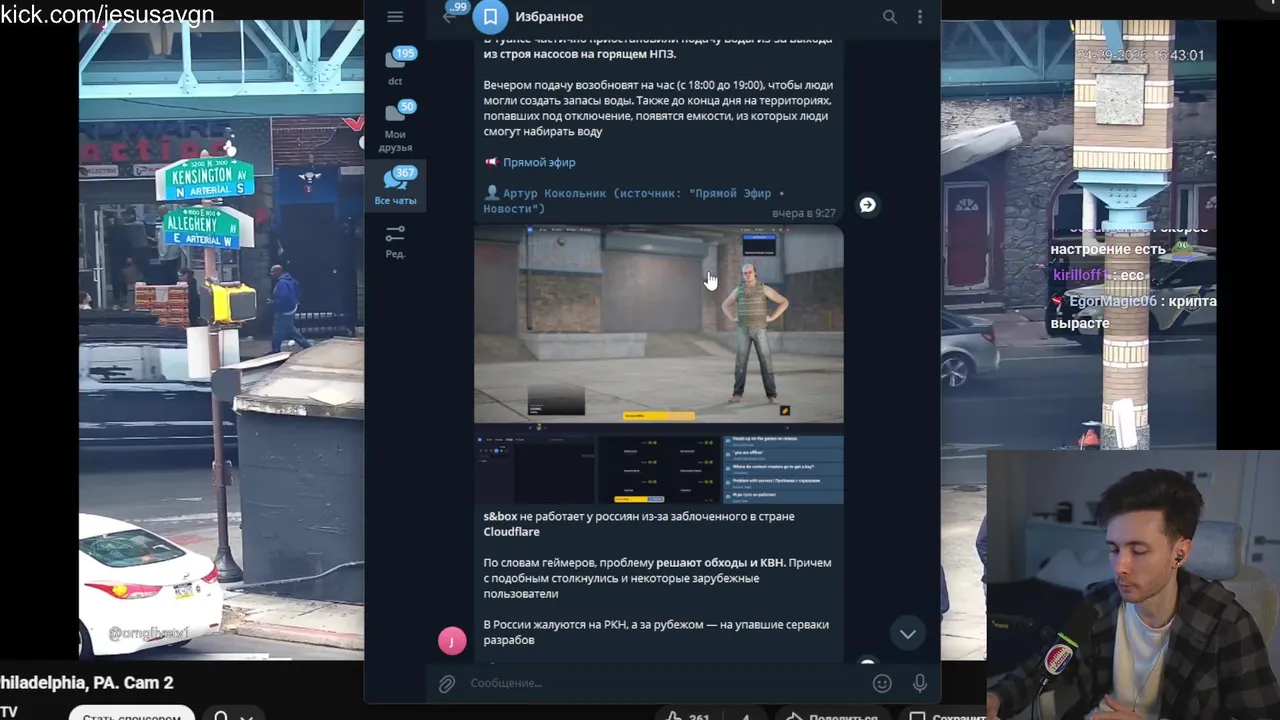The height and width of the screenshot is (720, 1280).
Task: Attach a file with the paperclip icon
Action: point(447,683)
